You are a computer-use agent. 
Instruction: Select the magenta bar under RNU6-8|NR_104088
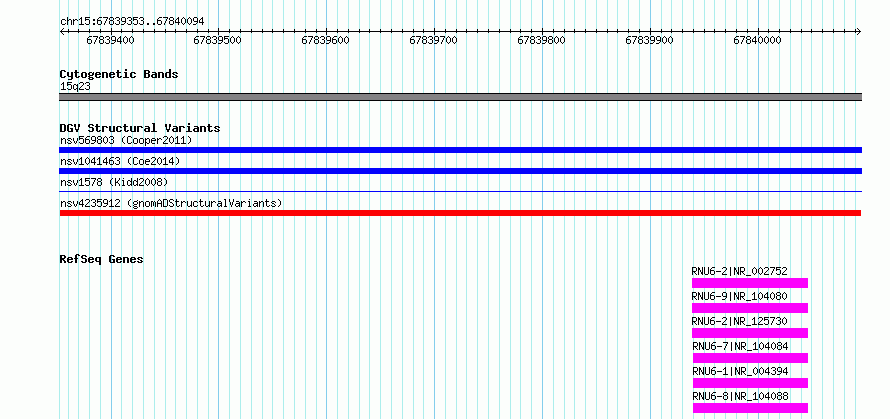pos(750,408)
